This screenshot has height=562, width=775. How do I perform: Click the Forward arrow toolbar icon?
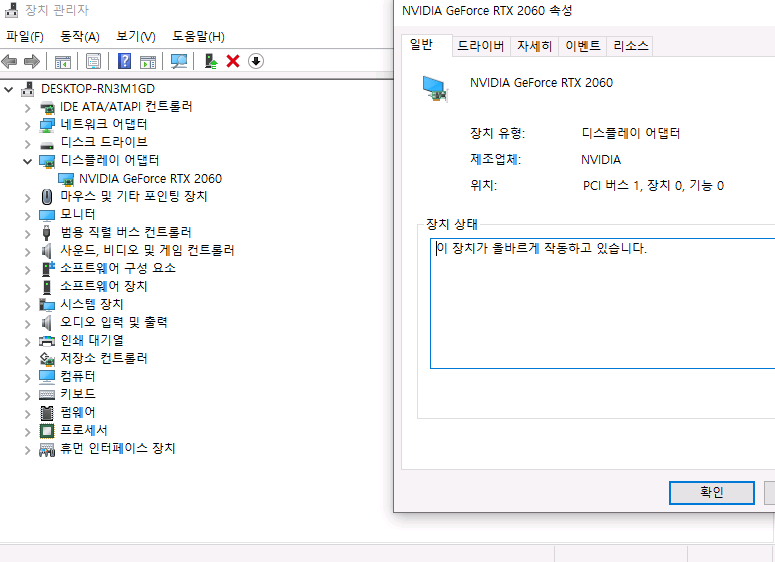click(x=32, y=61)
